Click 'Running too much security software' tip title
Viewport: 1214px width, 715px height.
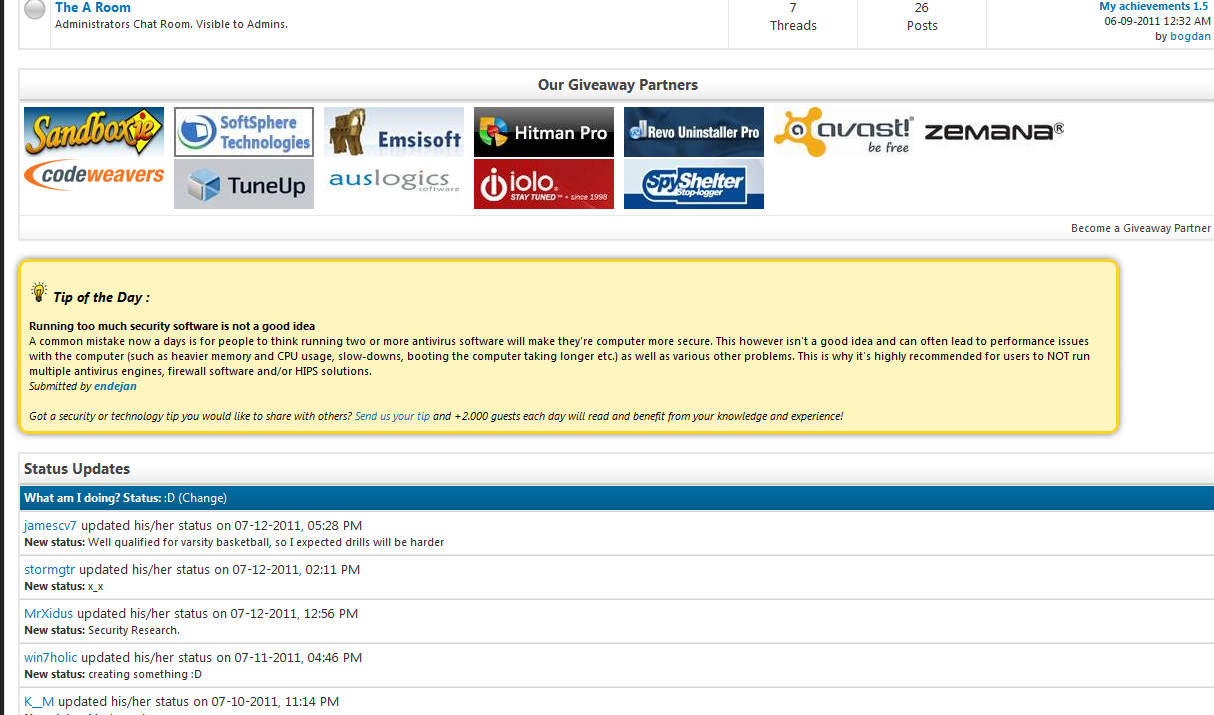click(172, 326)
